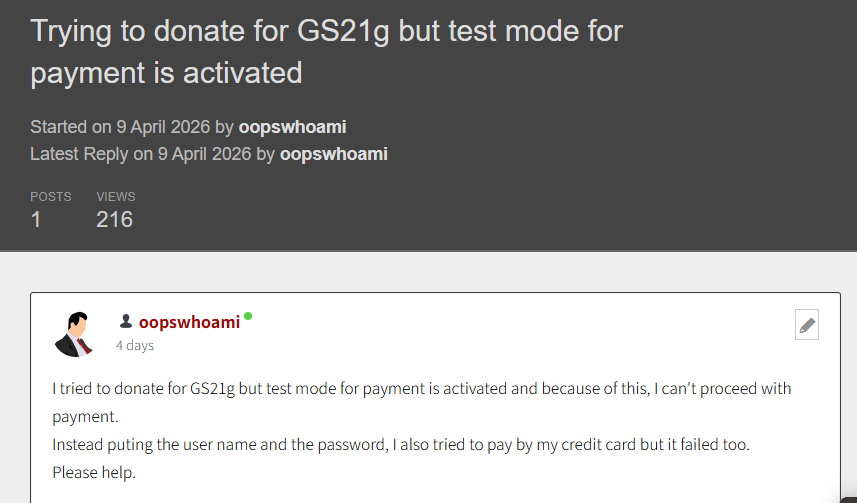Open oopswhoami profile from post header

point(189,322)
